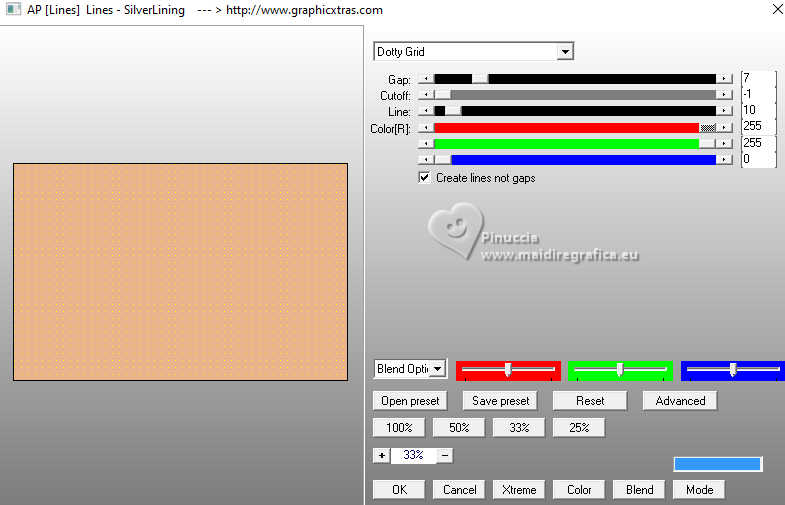Click the Gap slider right arrow
The width and height of the screenshot is (785, 505).
click(724, 79)
